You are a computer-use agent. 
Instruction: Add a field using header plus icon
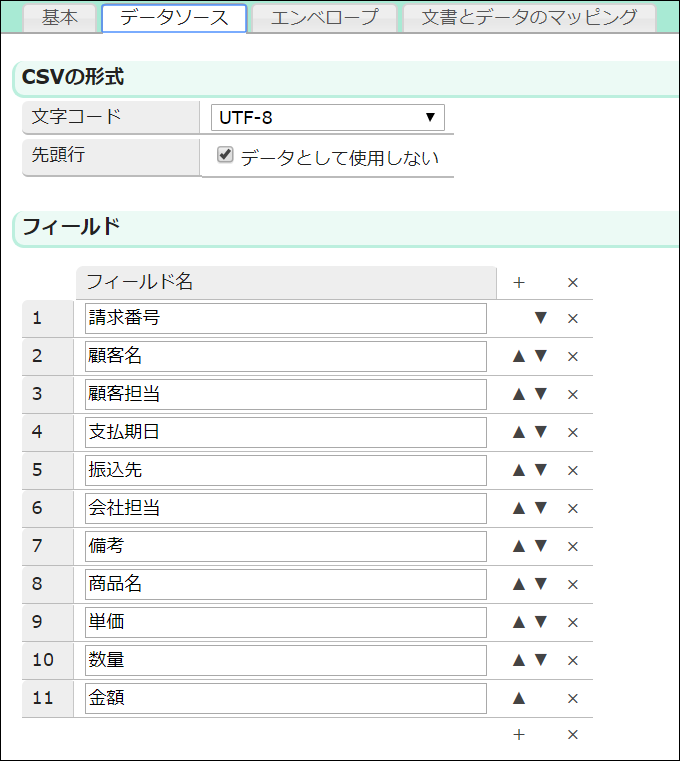click(x=518, y=282)
